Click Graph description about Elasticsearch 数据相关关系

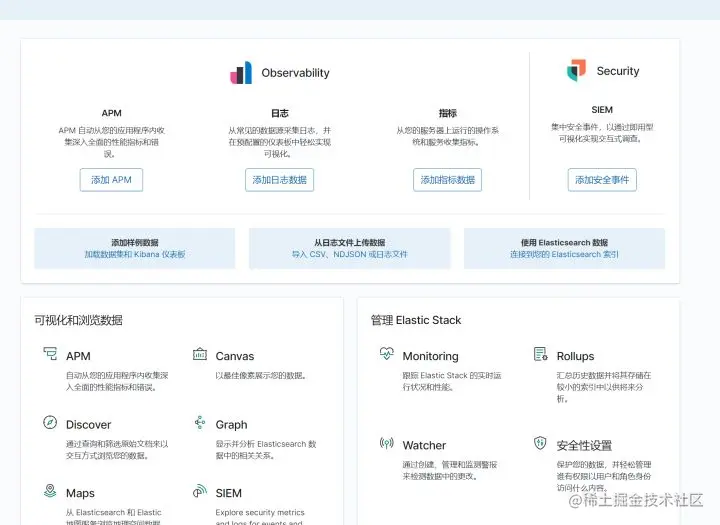click(x=266, y=450)
